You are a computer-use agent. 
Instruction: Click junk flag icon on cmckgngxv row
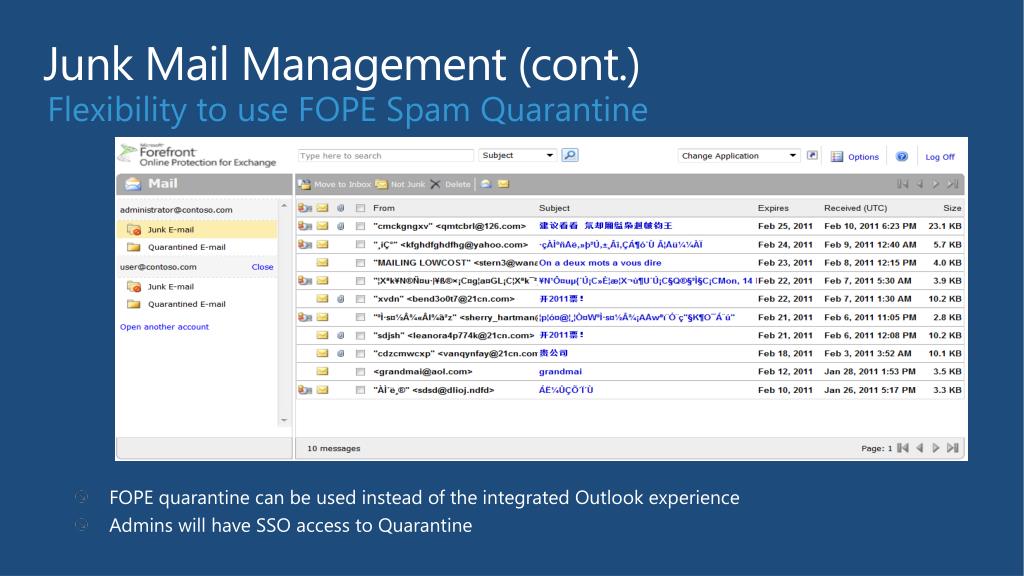pyautogui.click(x=305, y=226)
